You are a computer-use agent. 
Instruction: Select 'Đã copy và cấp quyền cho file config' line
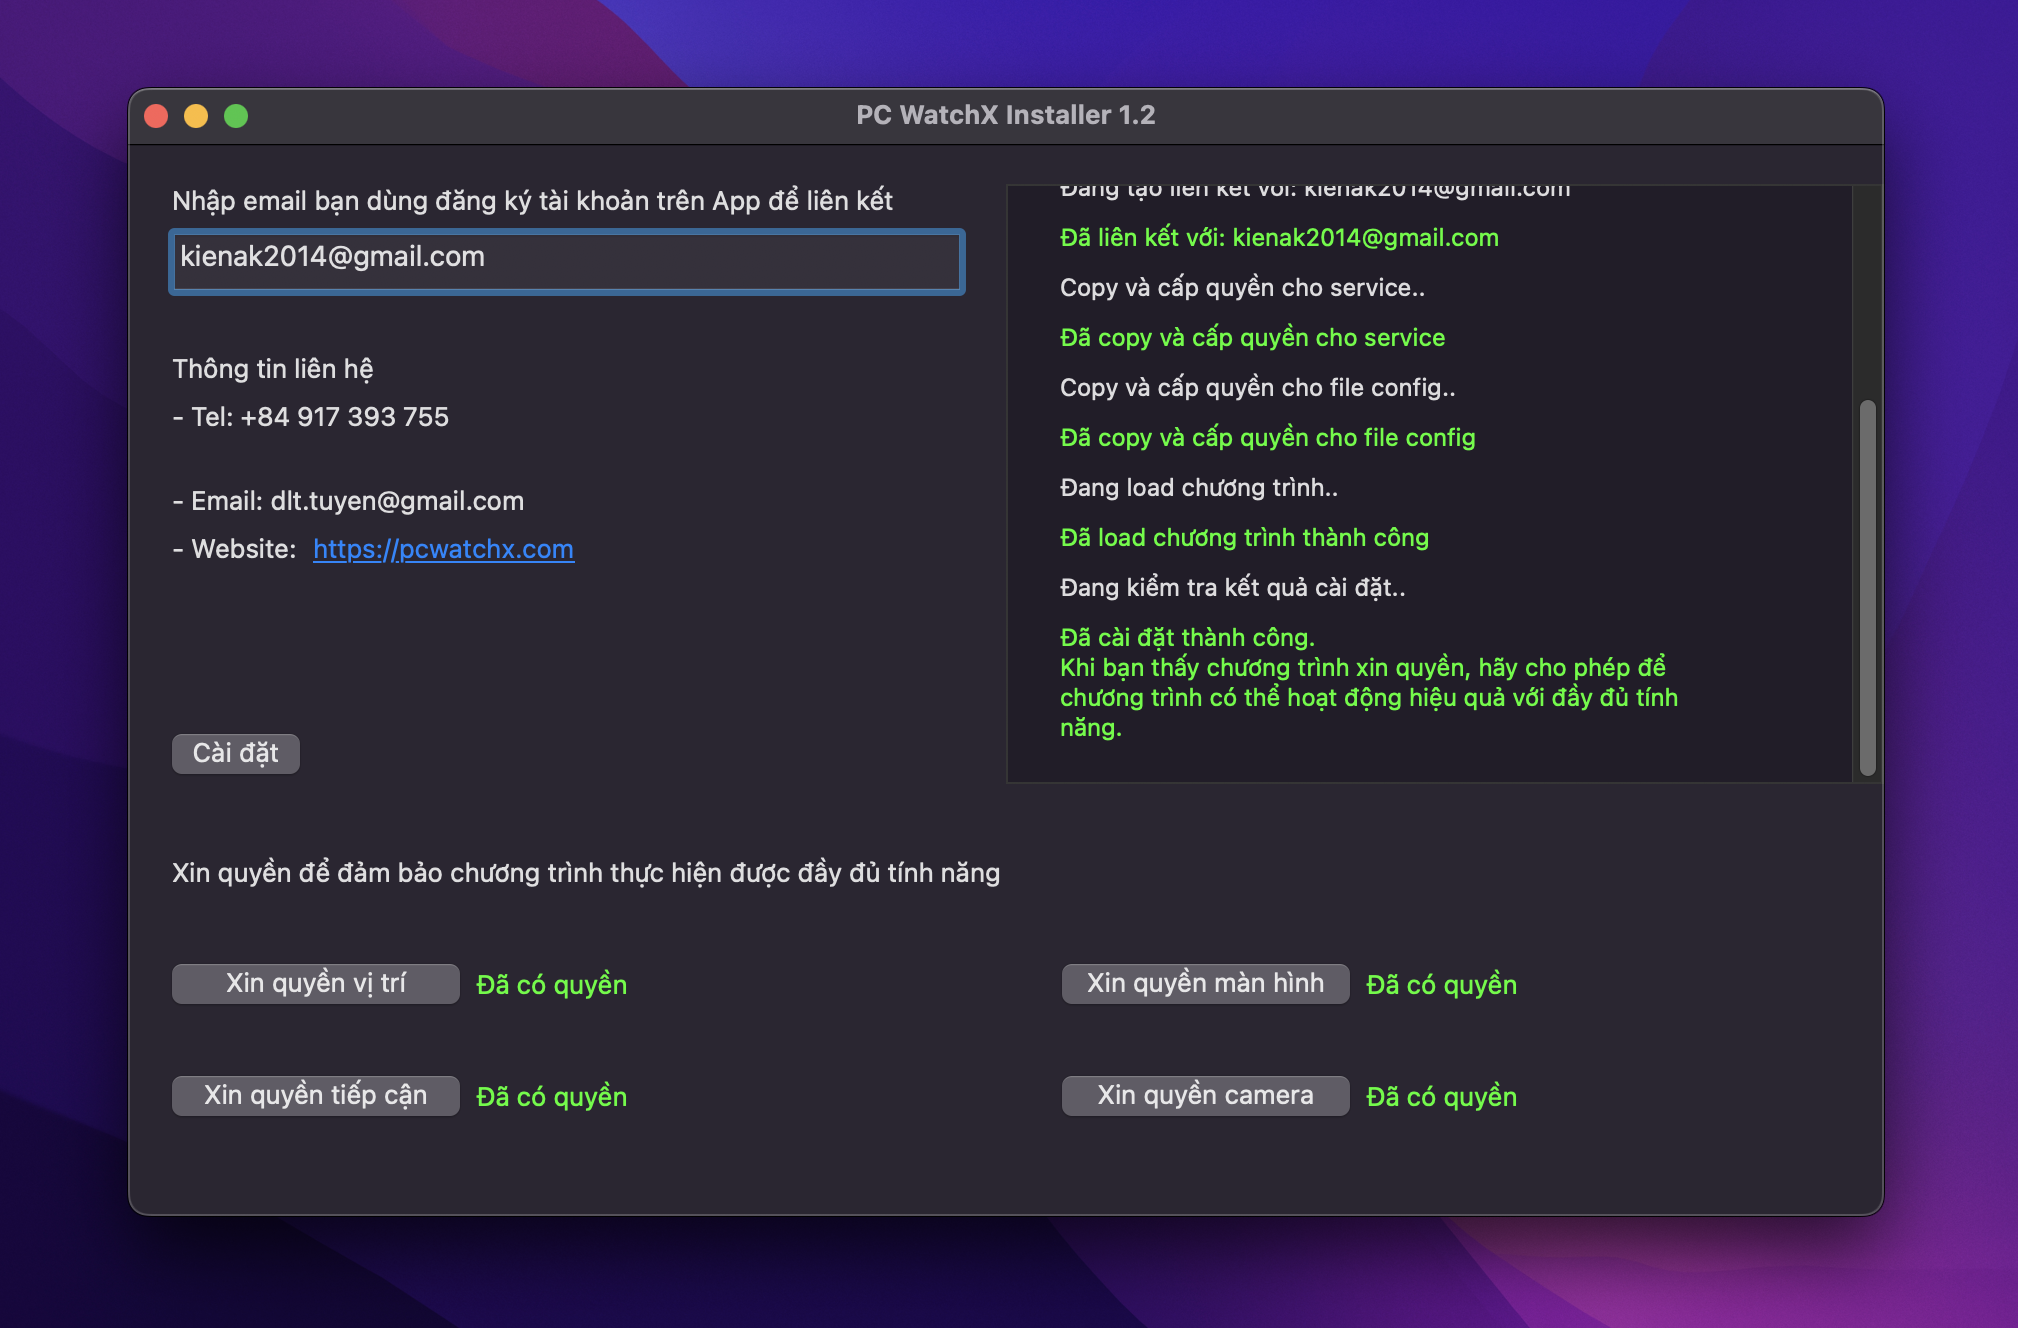tap(1267, 437)
